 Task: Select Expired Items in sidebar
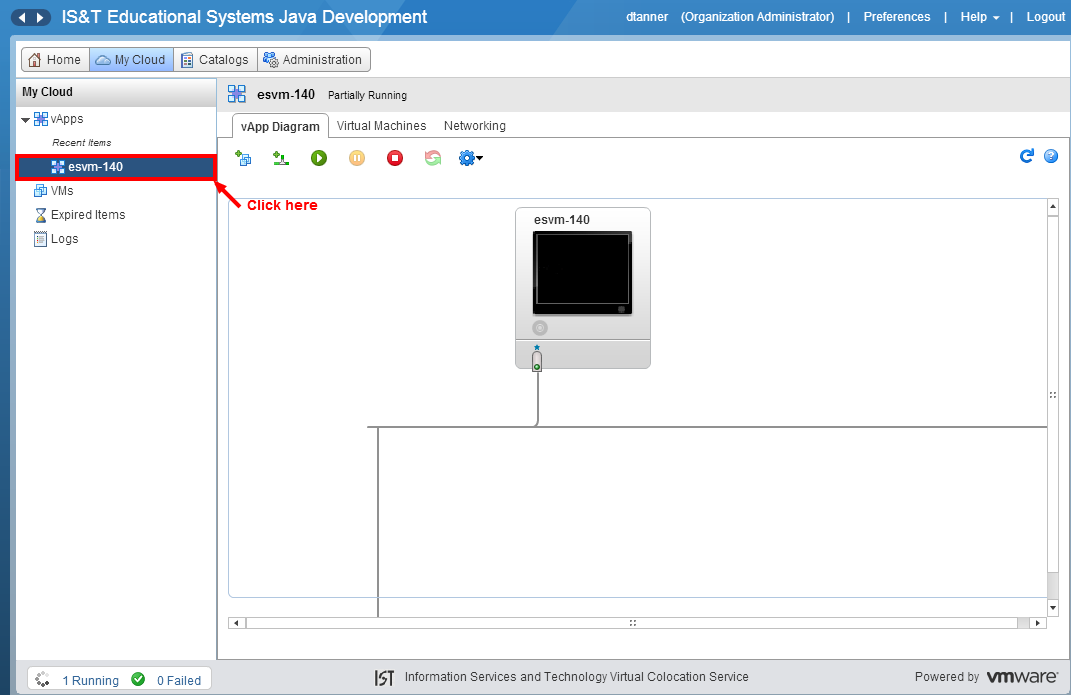(87, 215)
